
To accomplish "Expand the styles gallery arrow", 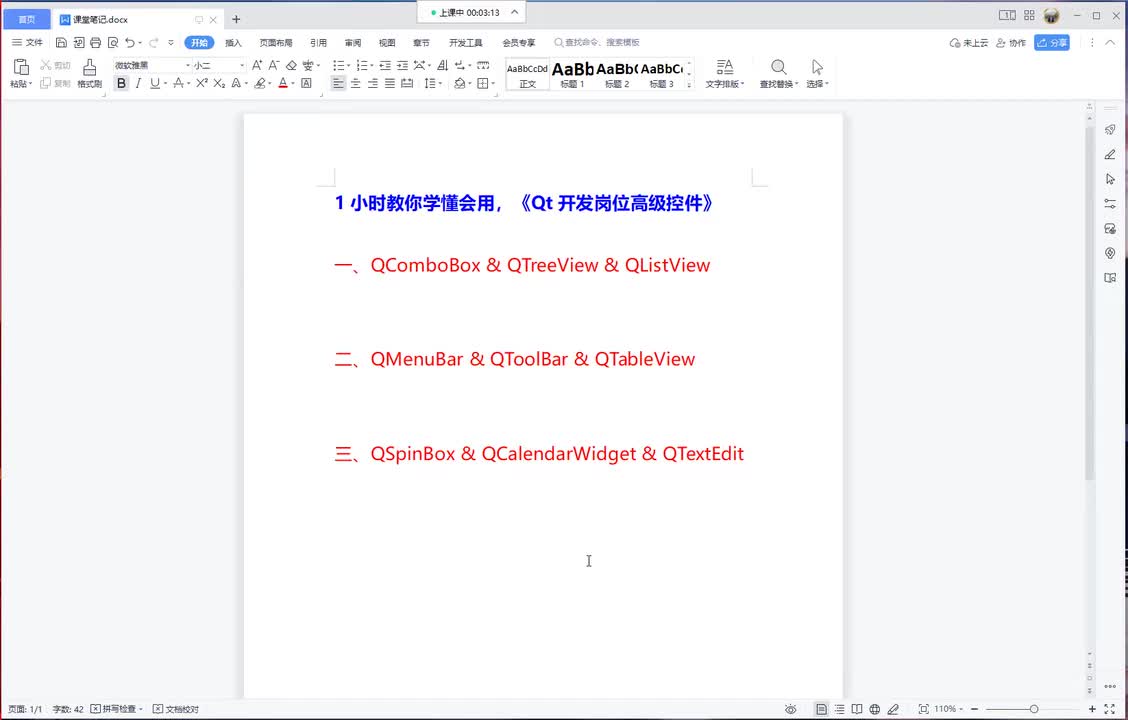I will [x=689, y=85].
